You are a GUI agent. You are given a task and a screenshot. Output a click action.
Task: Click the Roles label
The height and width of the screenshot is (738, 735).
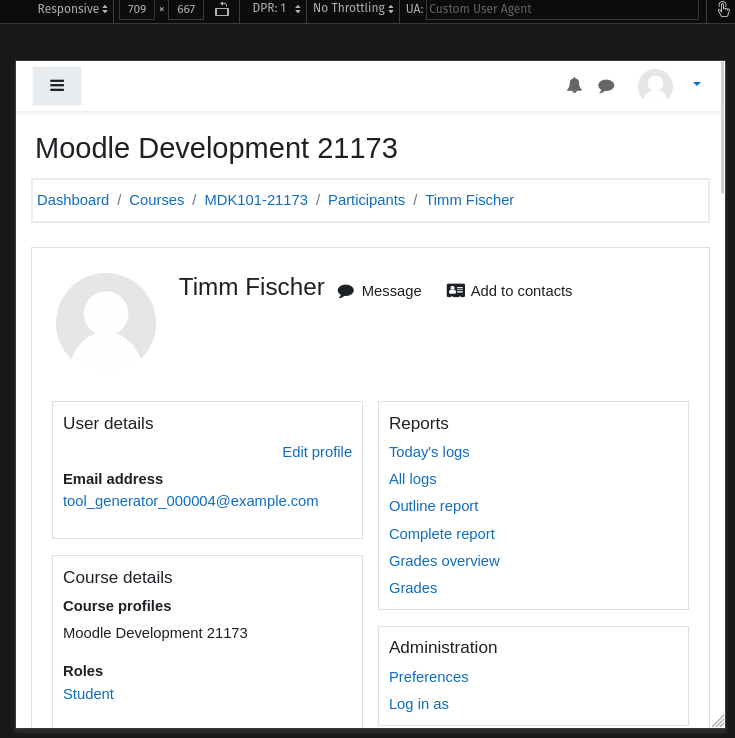[83, 671]
